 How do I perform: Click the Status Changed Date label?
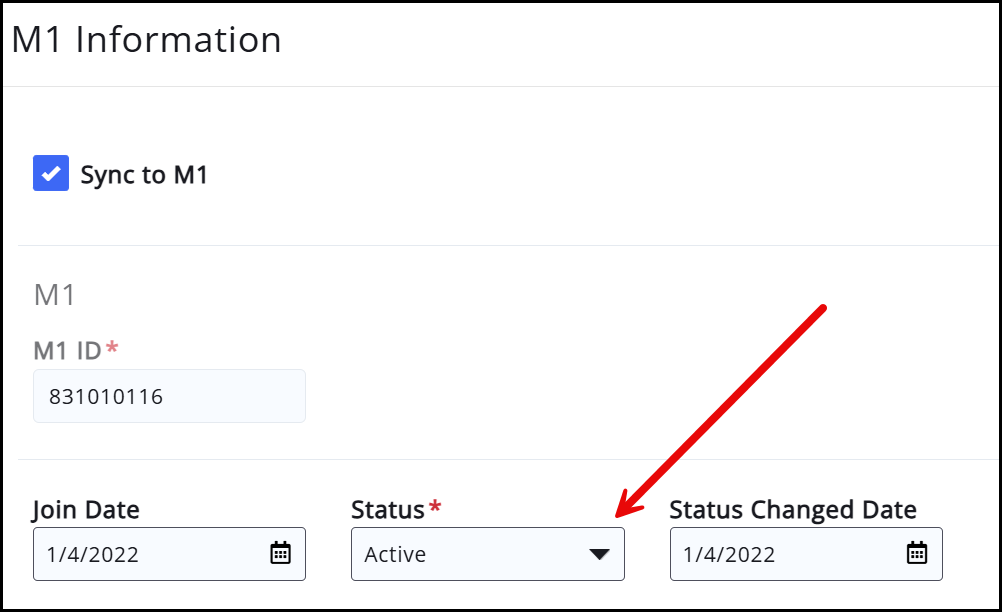793,510
